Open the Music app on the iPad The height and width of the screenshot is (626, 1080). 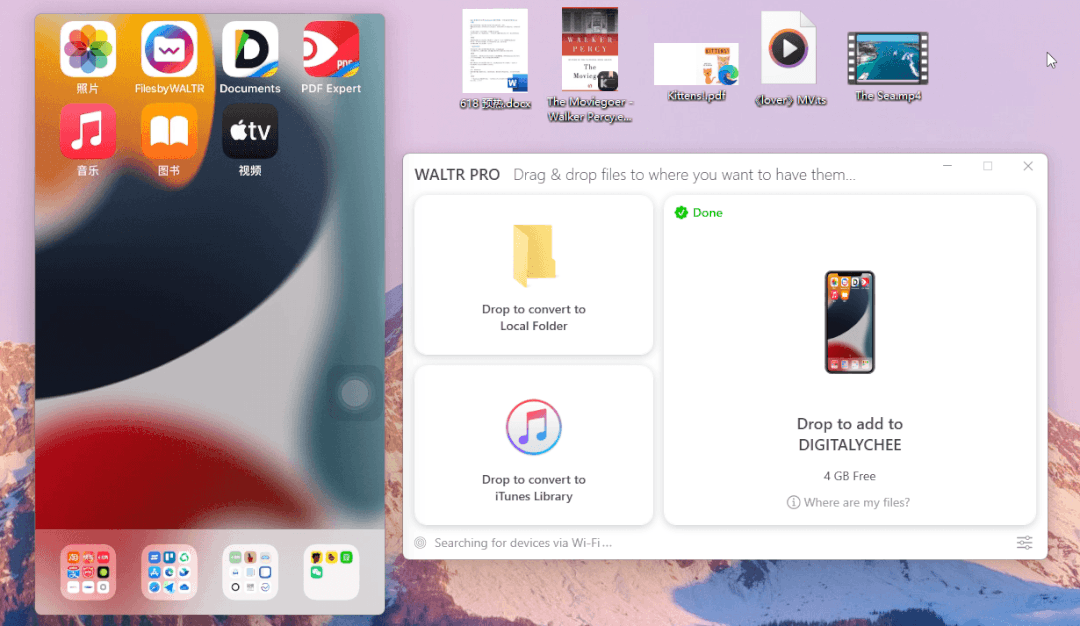tap(87, 131)
